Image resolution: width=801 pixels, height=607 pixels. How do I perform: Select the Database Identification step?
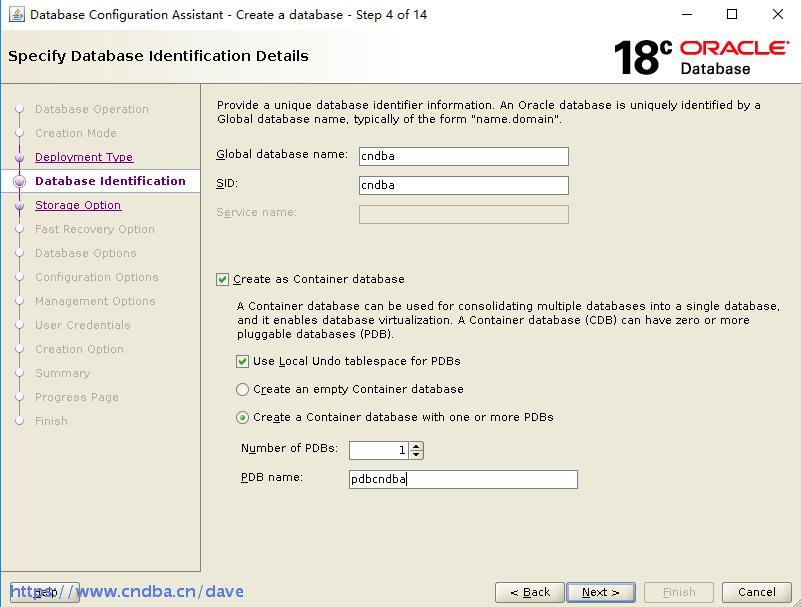click(110, 181)
